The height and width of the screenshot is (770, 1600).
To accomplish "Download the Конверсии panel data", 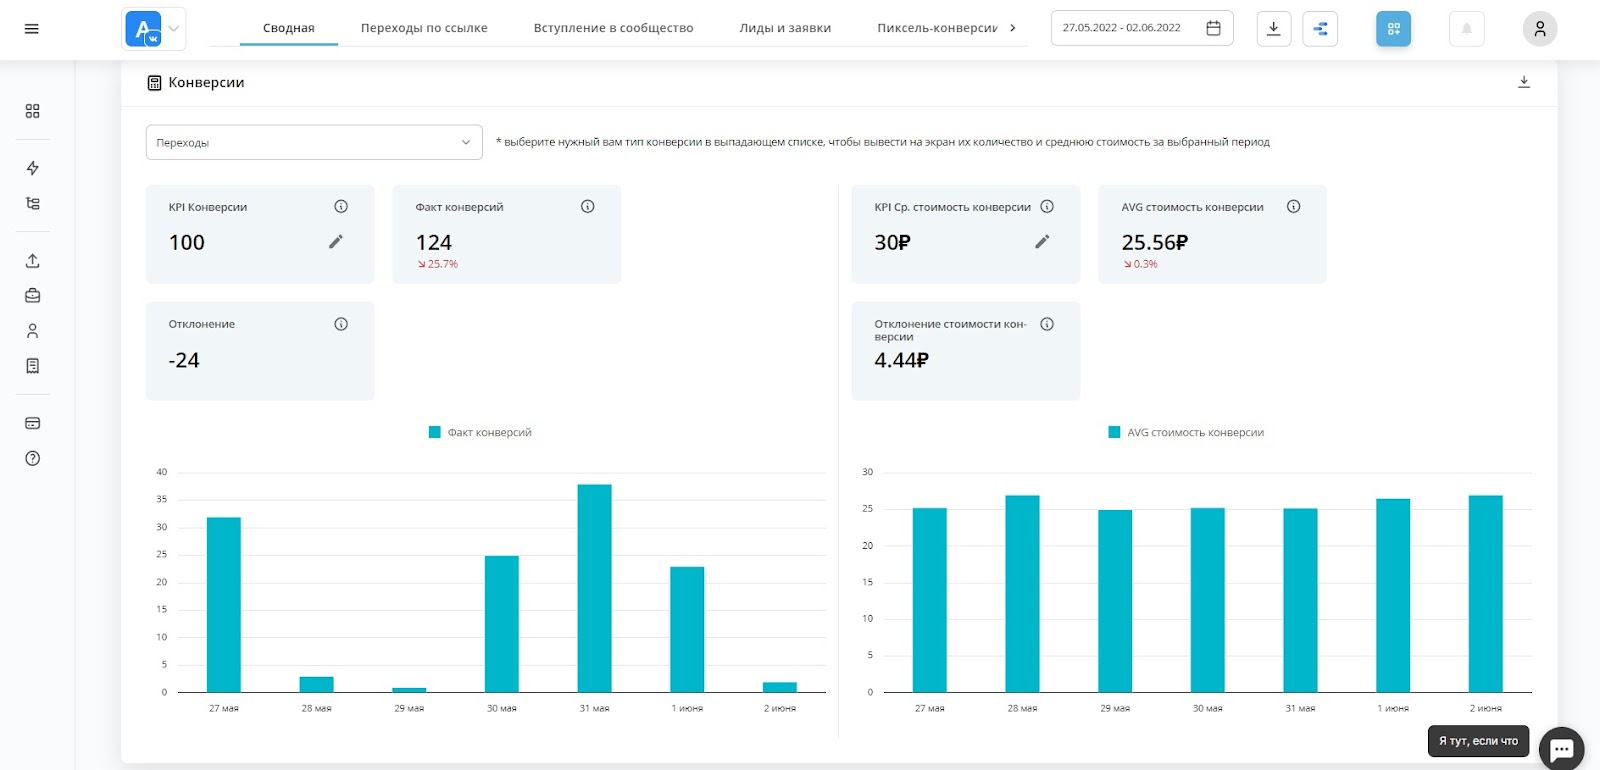I will [x=1524, y=82].
